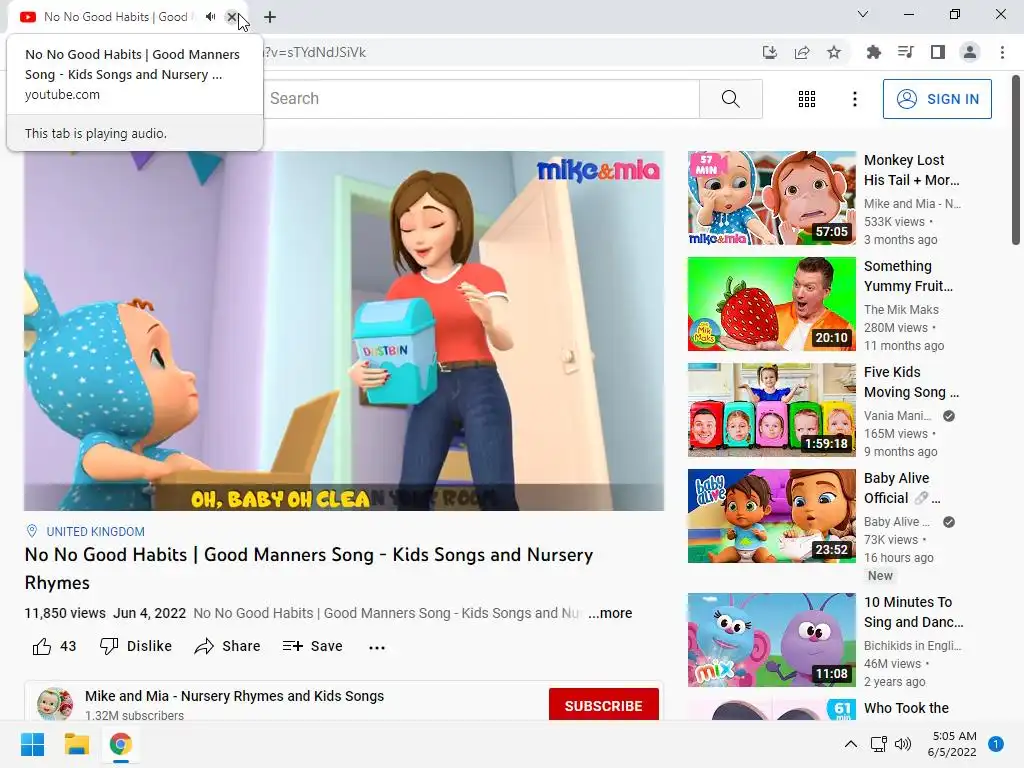Screen dimensions: 1024x768
Task: Open the UNITED KINGDOM location link
Action: (95, 532)
